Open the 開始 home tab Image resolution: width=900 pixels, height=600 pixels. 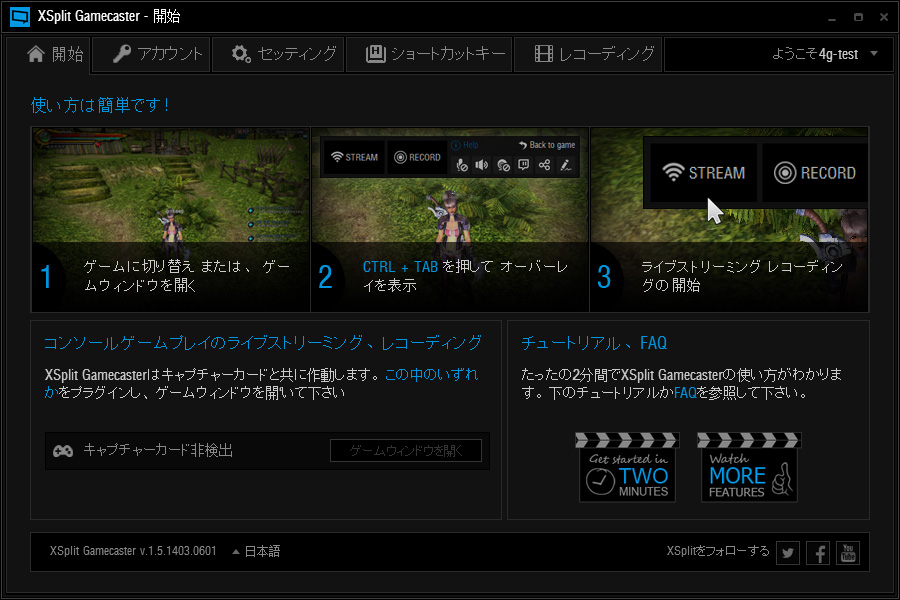[48, 55]
